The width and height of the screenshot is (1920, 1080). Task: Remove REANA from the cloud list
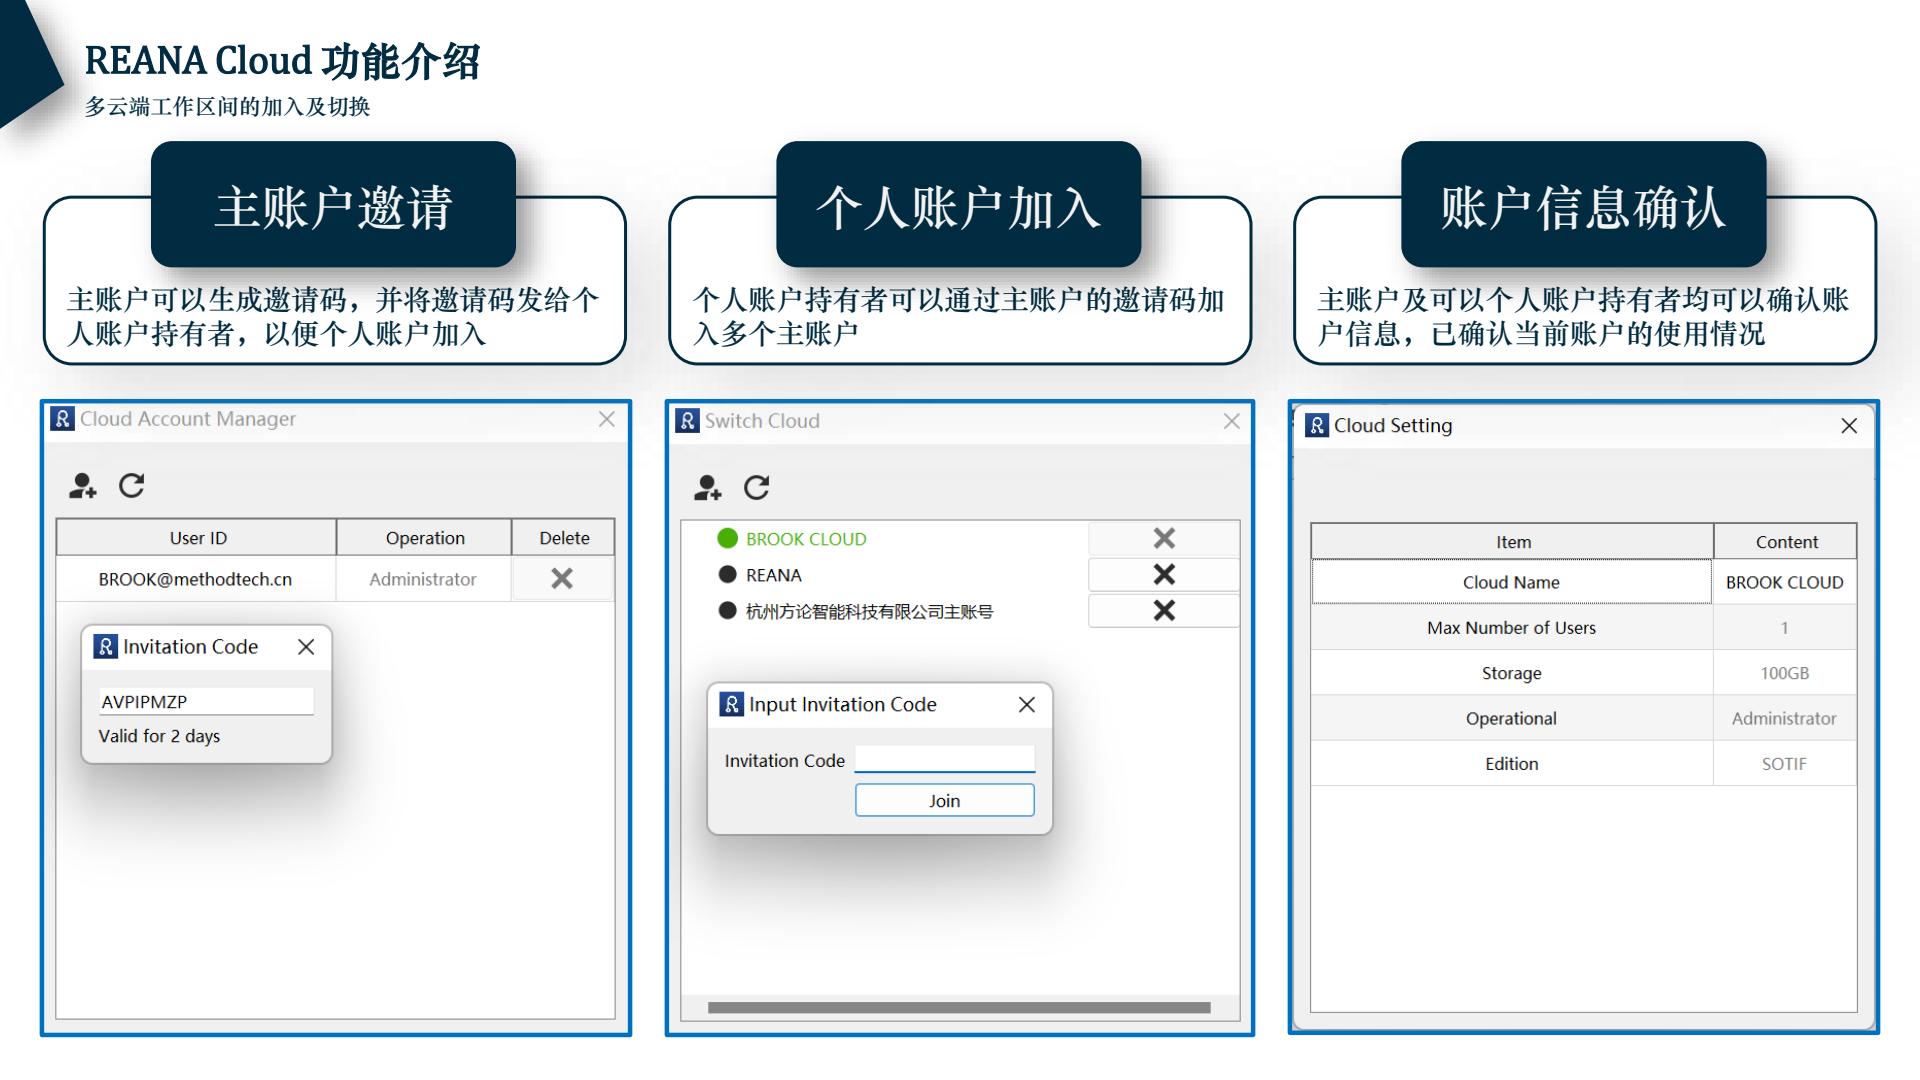[1163, 575]
